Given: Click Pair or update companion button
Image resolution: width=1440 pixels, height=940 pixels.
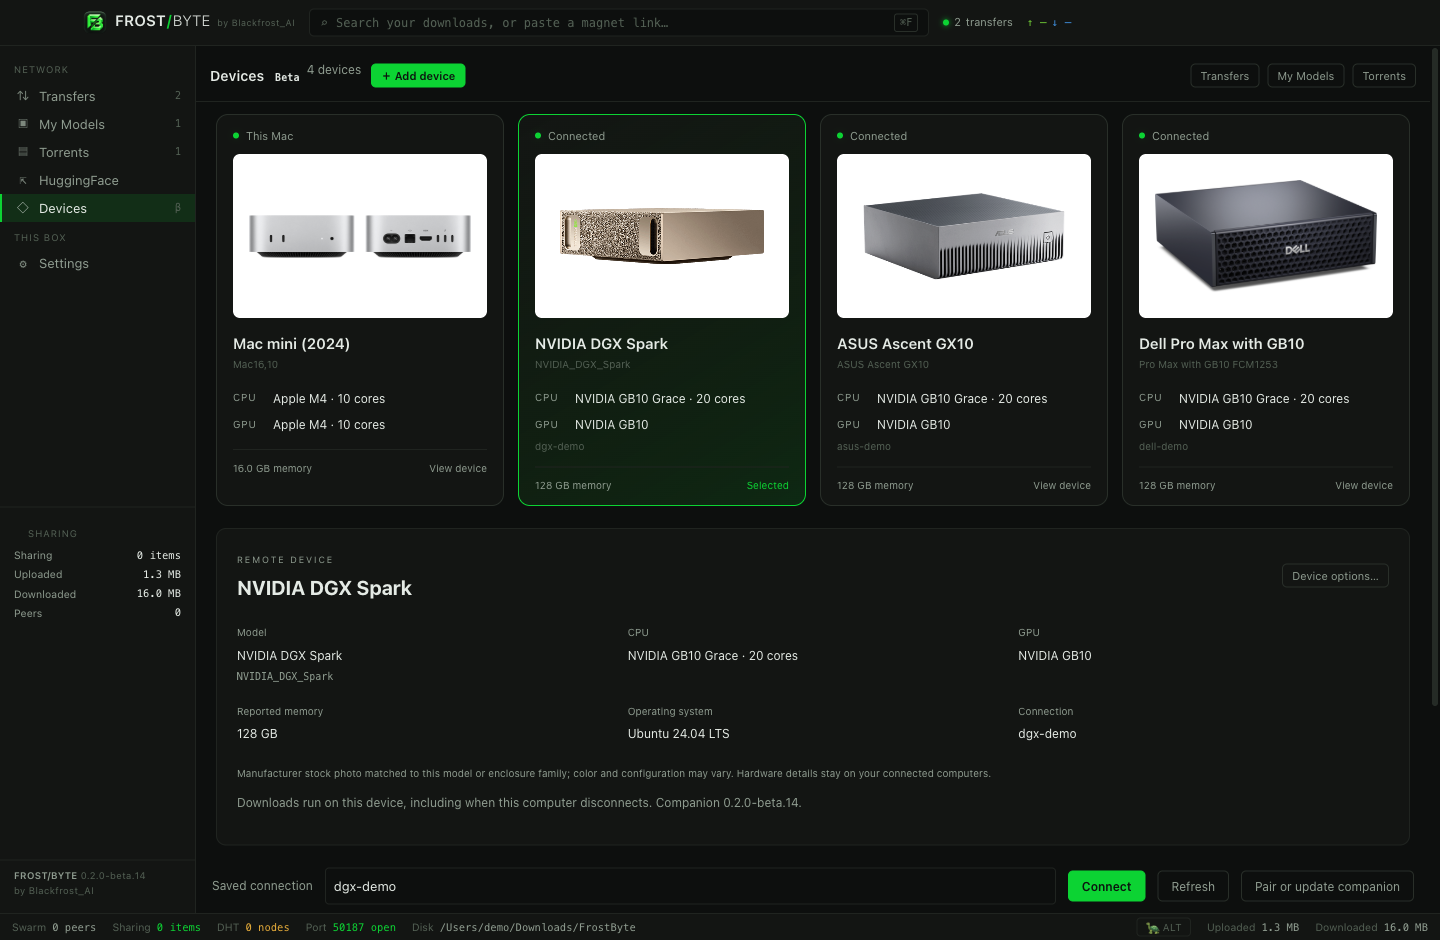Looking at the screenshot, I should [x=1327, y=886].
